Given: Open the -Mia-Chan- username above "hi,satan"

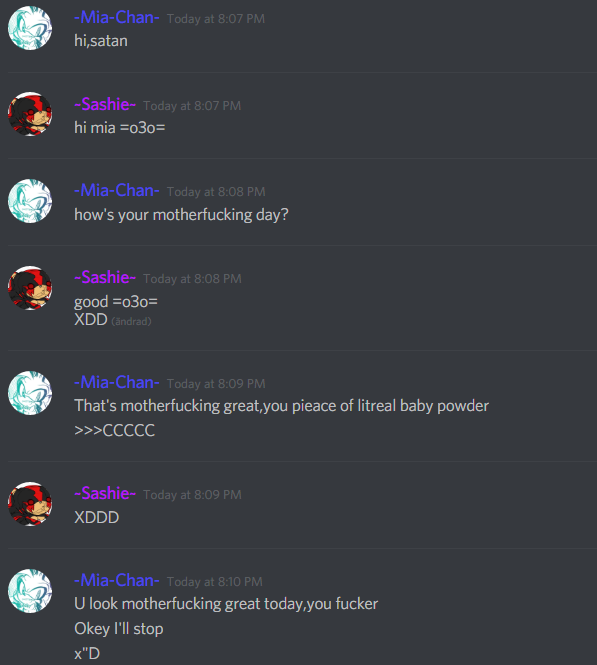Looking at the screenshot, I should [x=117, y=17].
